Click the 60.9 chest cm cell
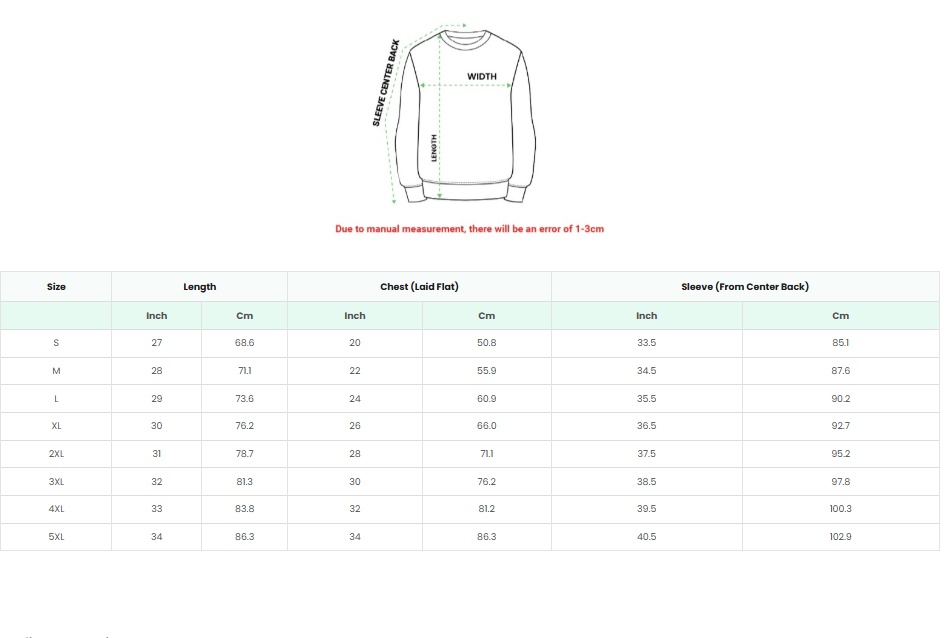Screen dimensions: 944x638 point(486,398)
